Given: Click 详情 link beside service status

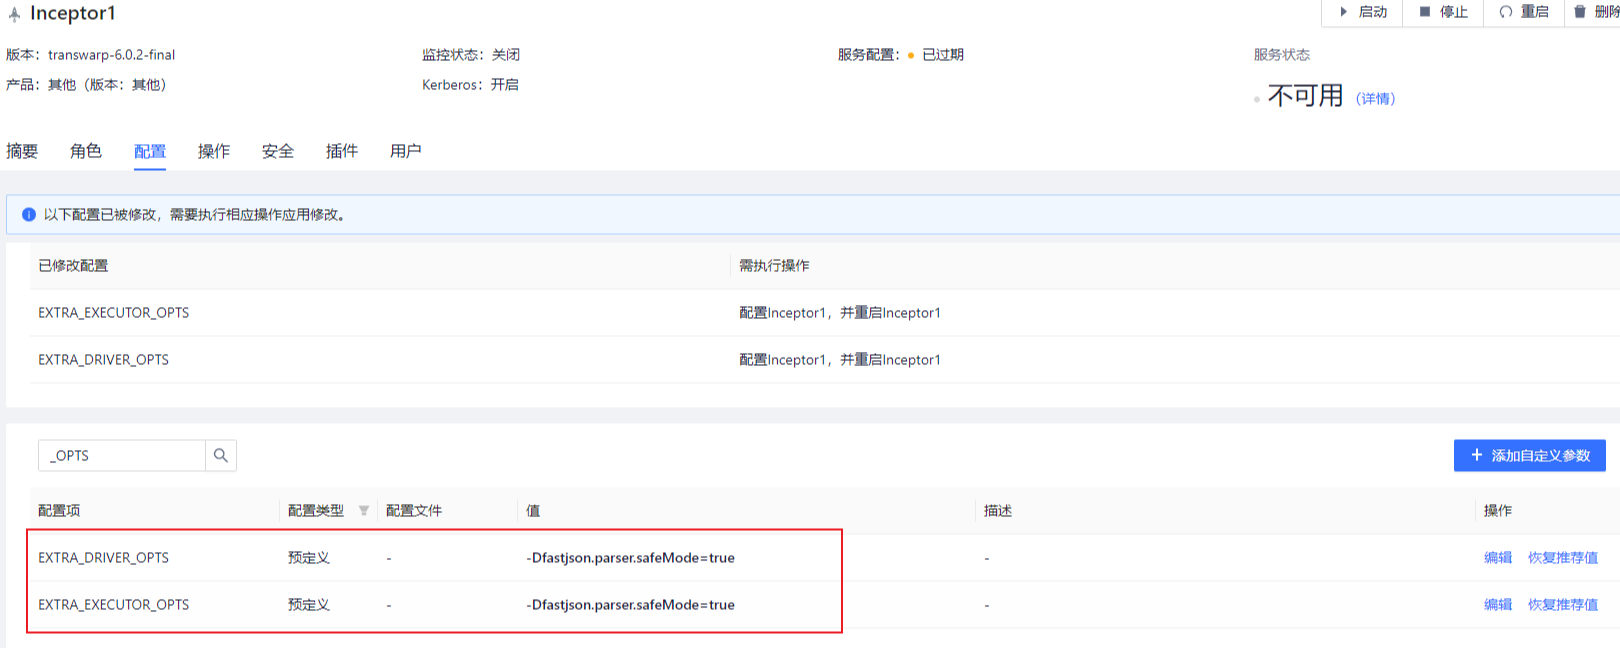Looking at the screenshot, I should [1375, 98].
